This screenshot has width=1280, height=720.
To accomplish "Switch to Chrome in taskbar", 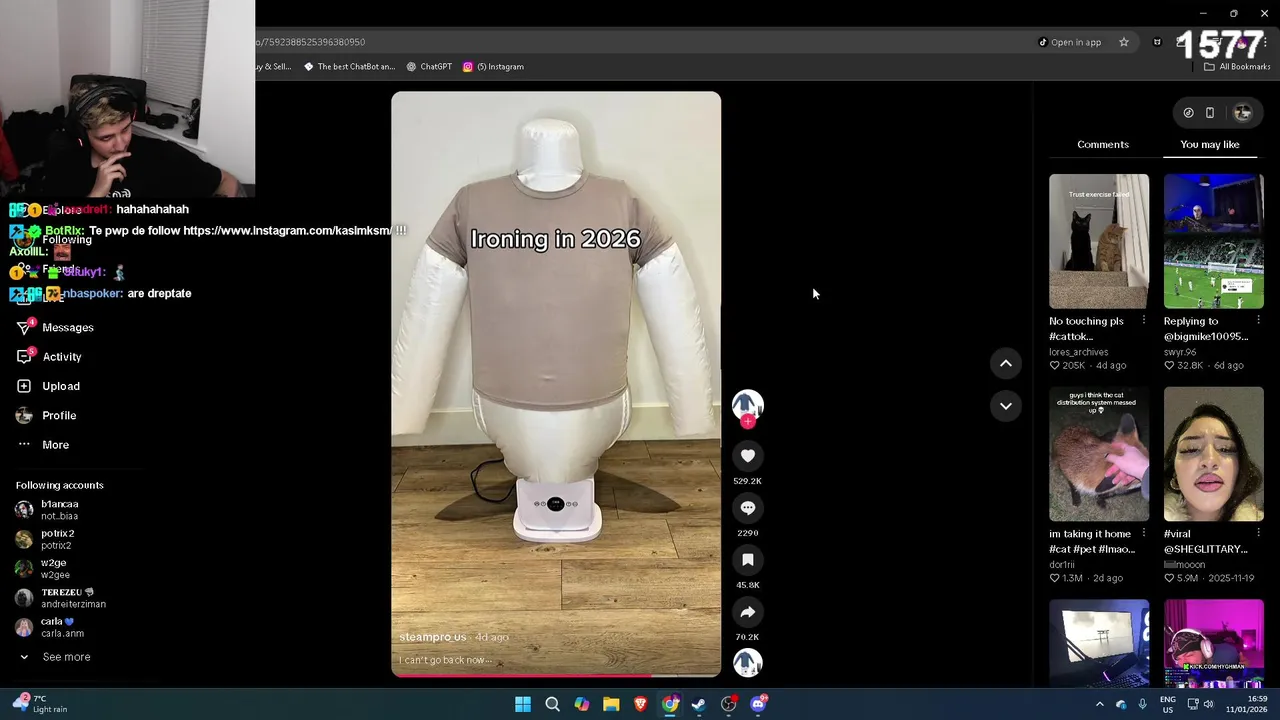I will click(670, 705).
